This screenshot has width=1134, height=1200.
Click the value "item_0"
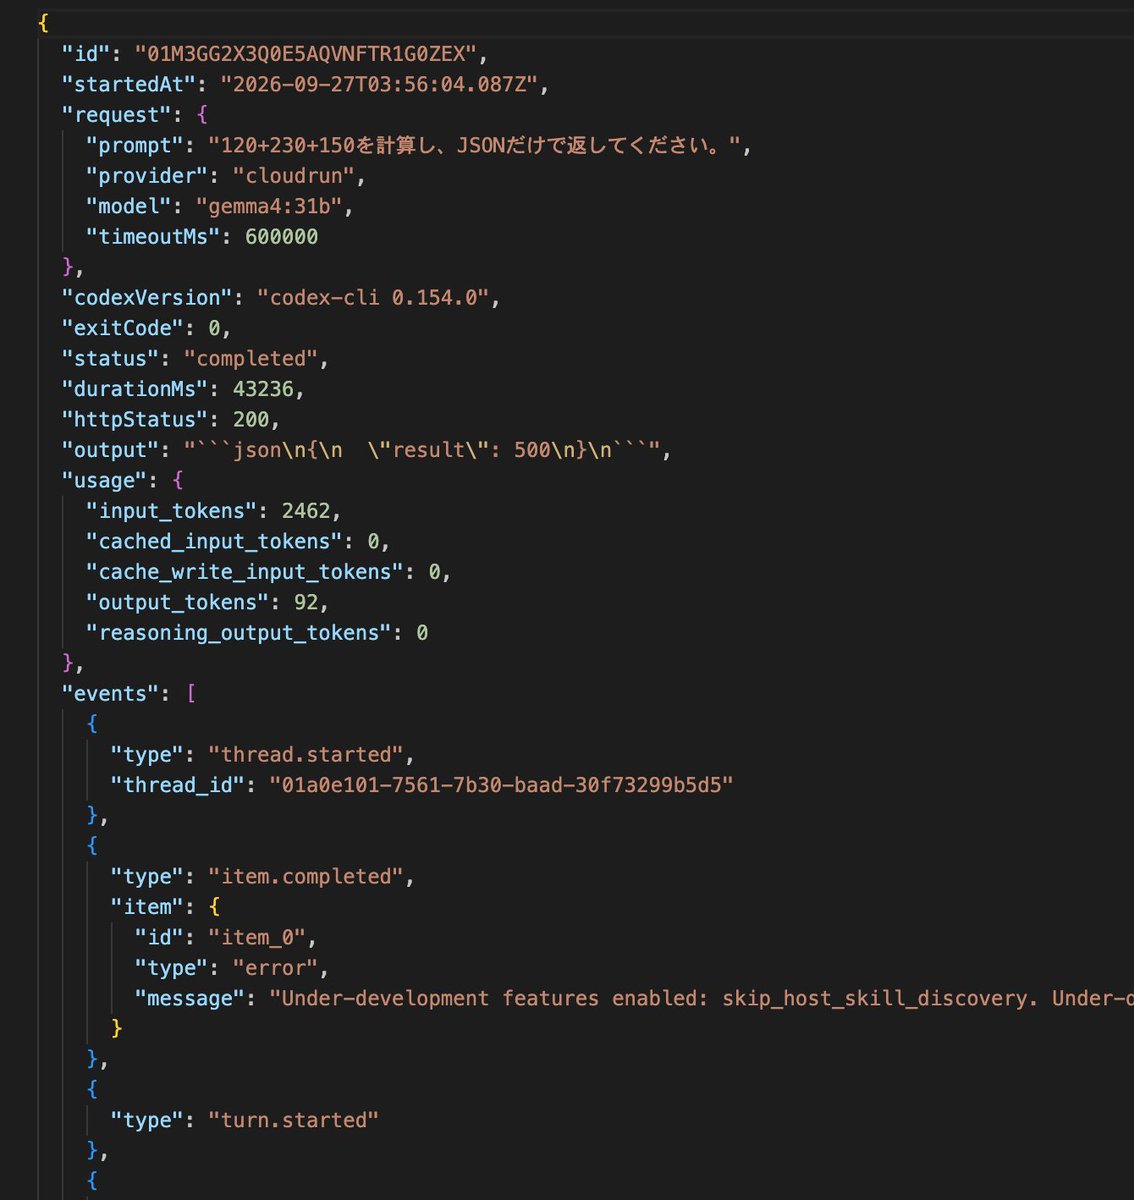point(263,937)
